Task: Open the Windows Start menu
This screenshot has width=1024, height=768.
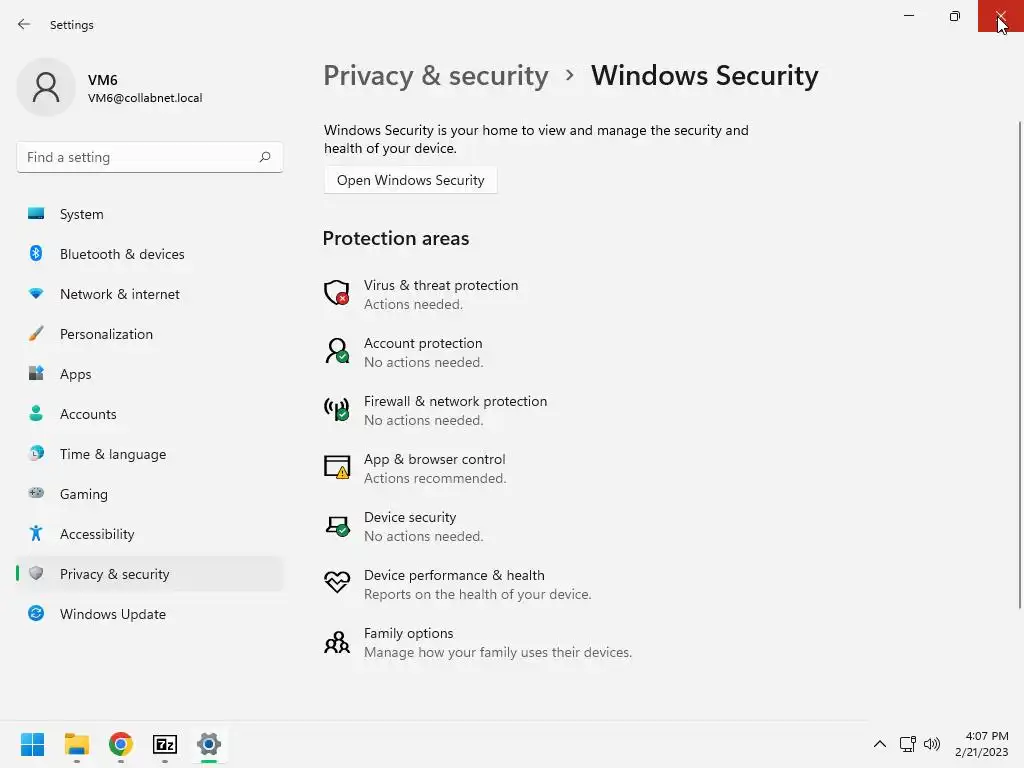Action: pyautogui.click(x=33, y=744)
